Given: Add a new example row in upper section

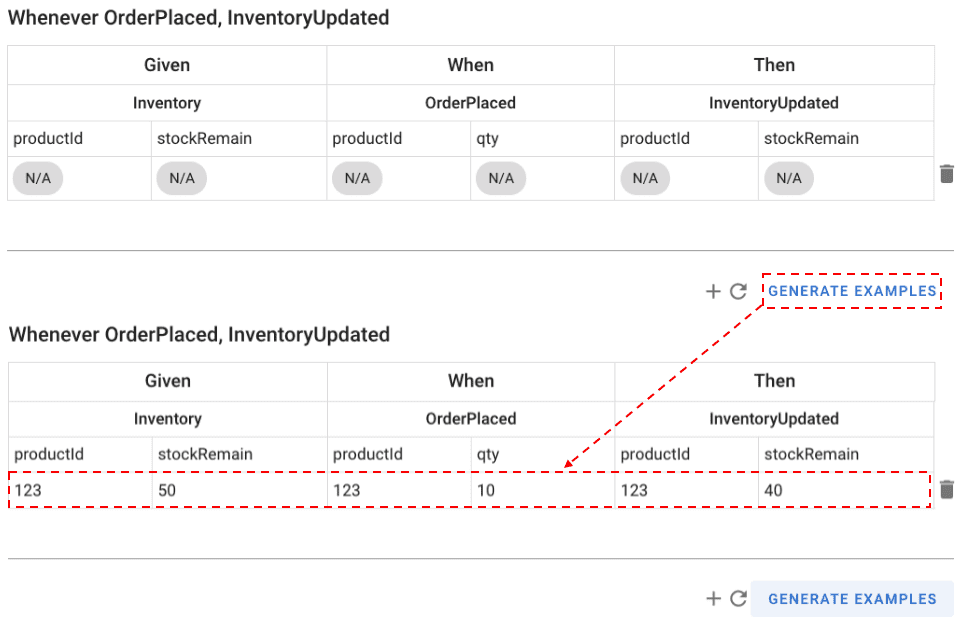Looking at the screenshot, I should [712, 291].
